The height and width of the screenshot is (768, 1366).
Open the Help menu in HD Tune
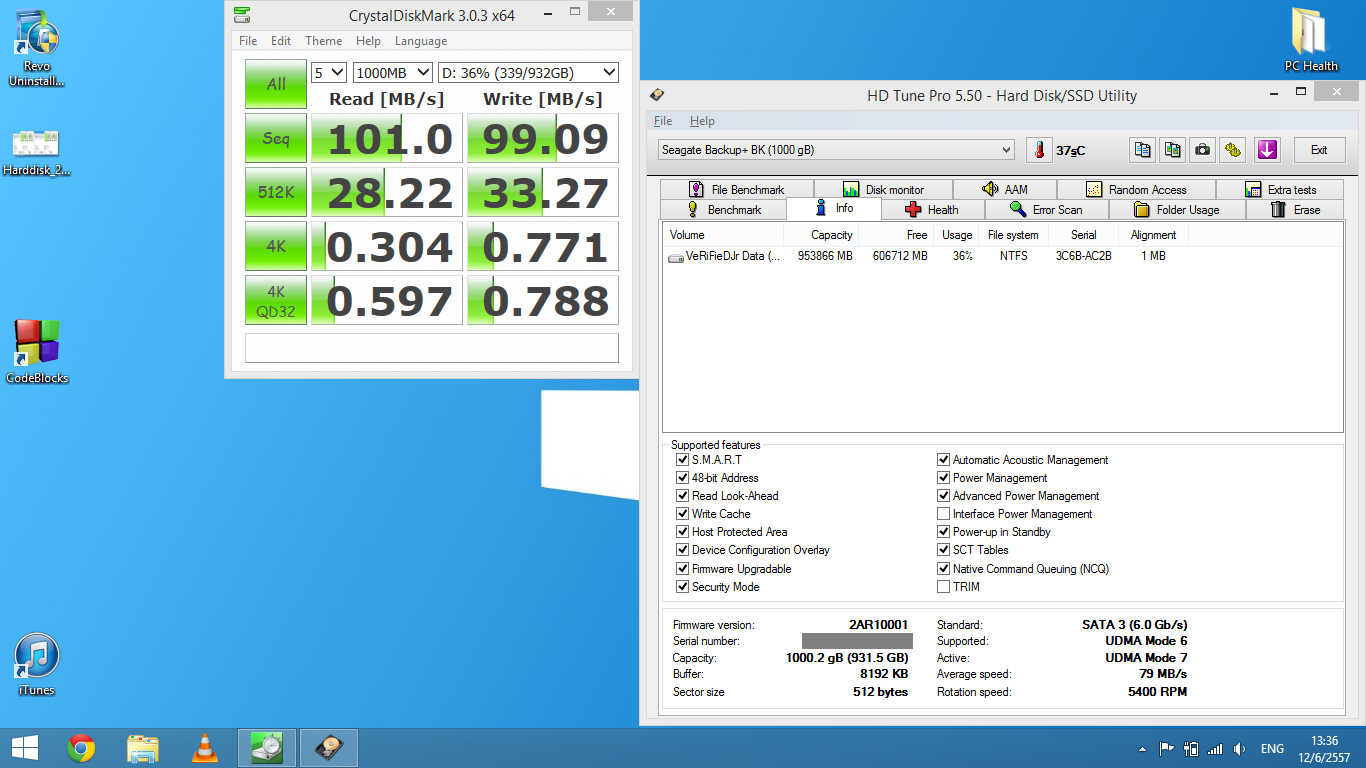pyautogui.click(x=702, y=121)
